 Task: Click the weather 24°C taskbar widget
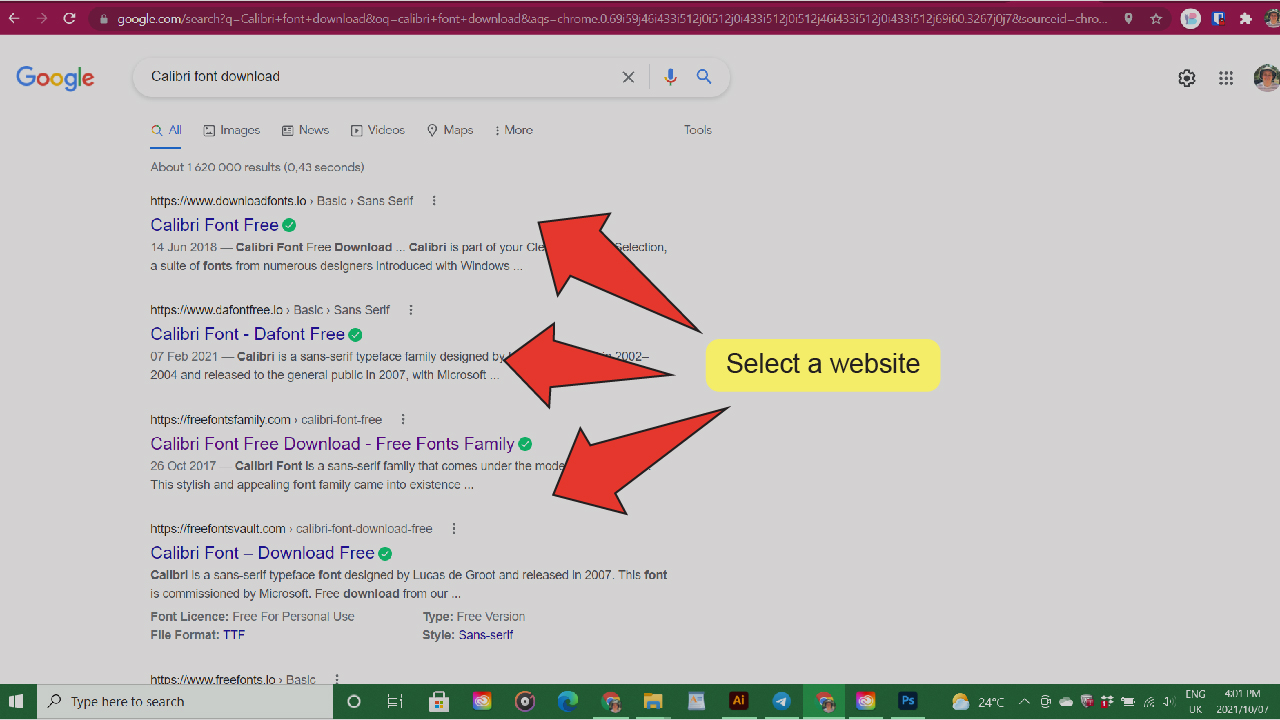978,702
